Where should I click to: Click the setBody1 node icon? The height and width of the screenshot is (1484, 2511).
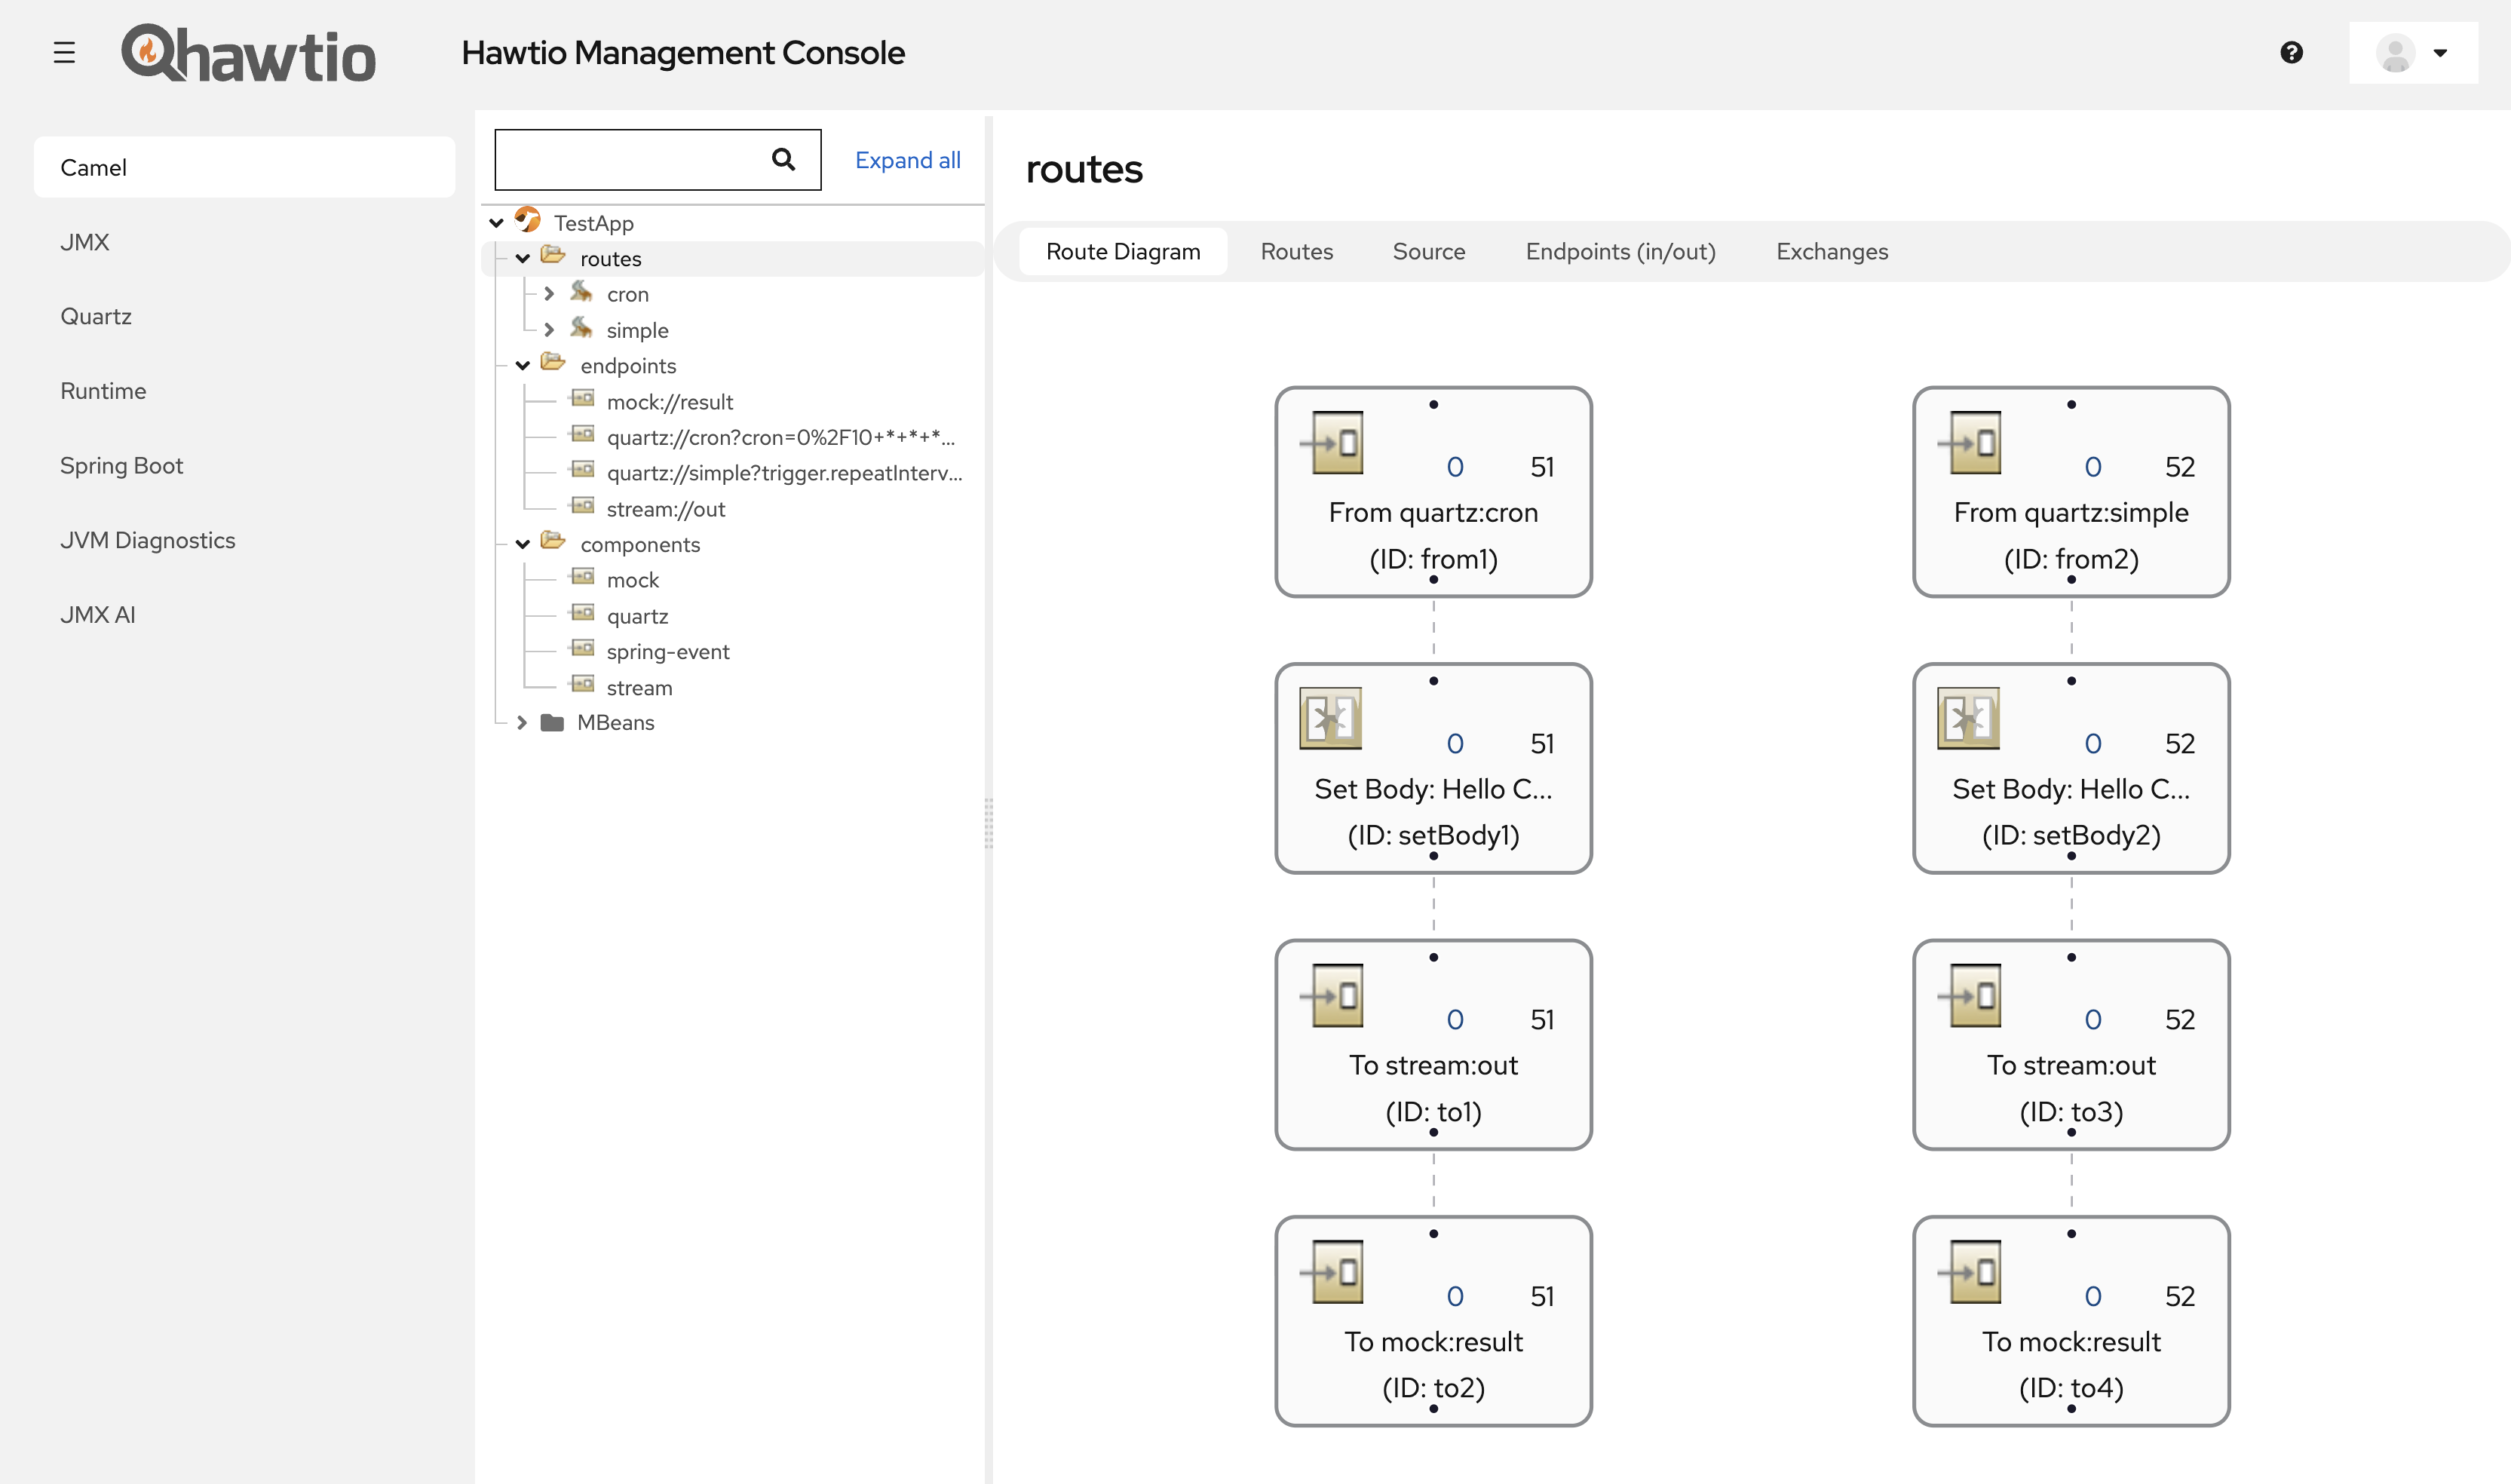point(1331,718)
